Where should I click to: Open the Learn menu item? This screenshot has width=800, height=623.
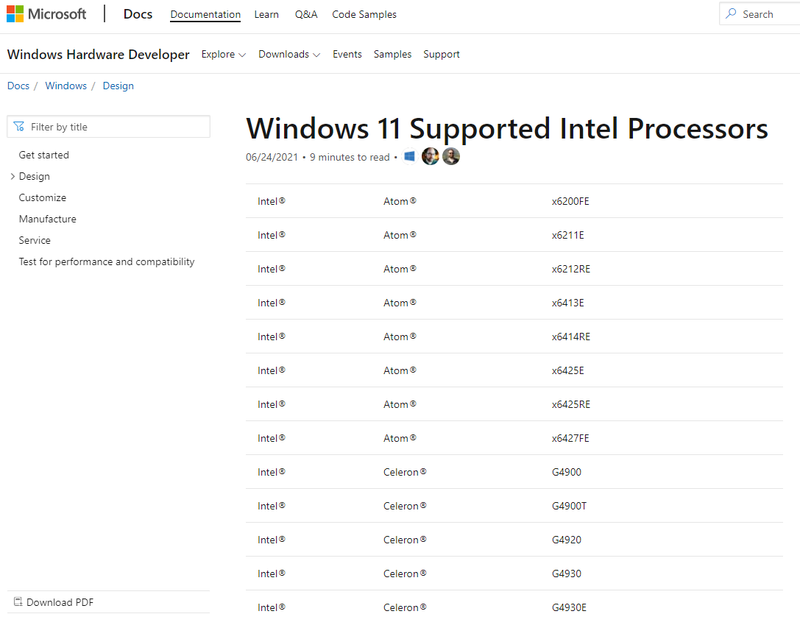click(266, 14)
